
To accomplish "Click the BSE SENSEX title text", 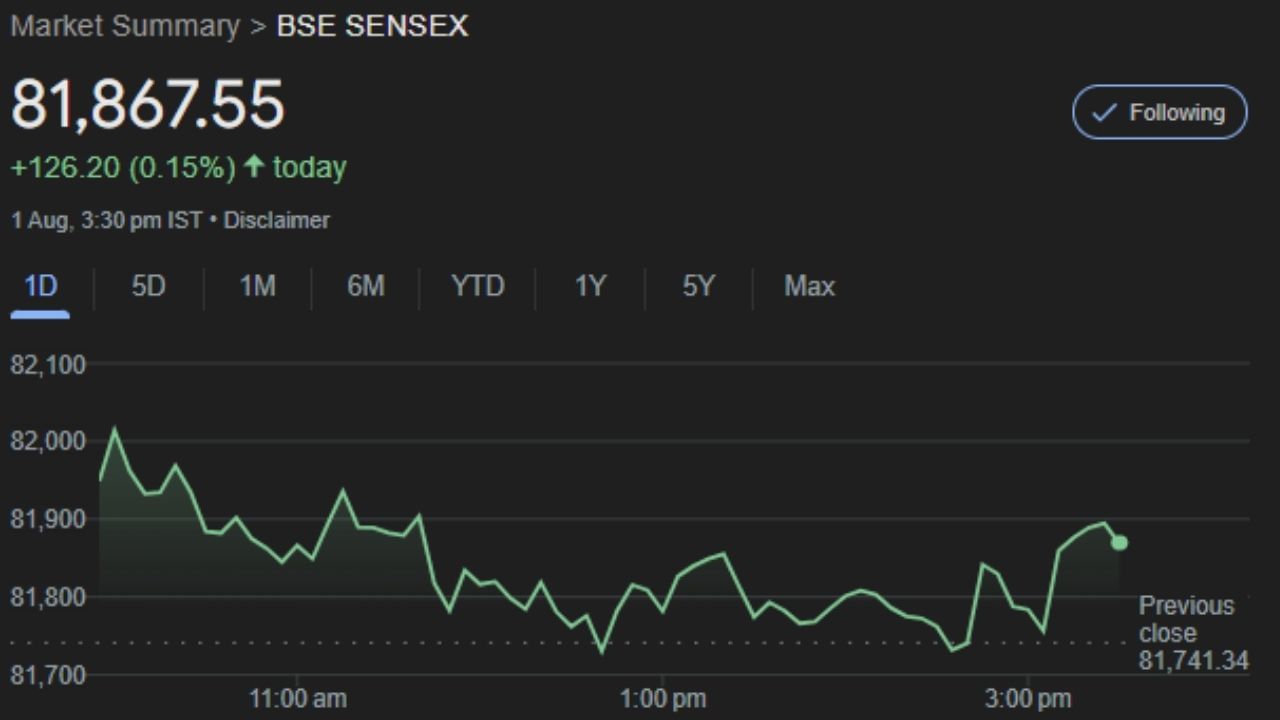I will point(372,26).
